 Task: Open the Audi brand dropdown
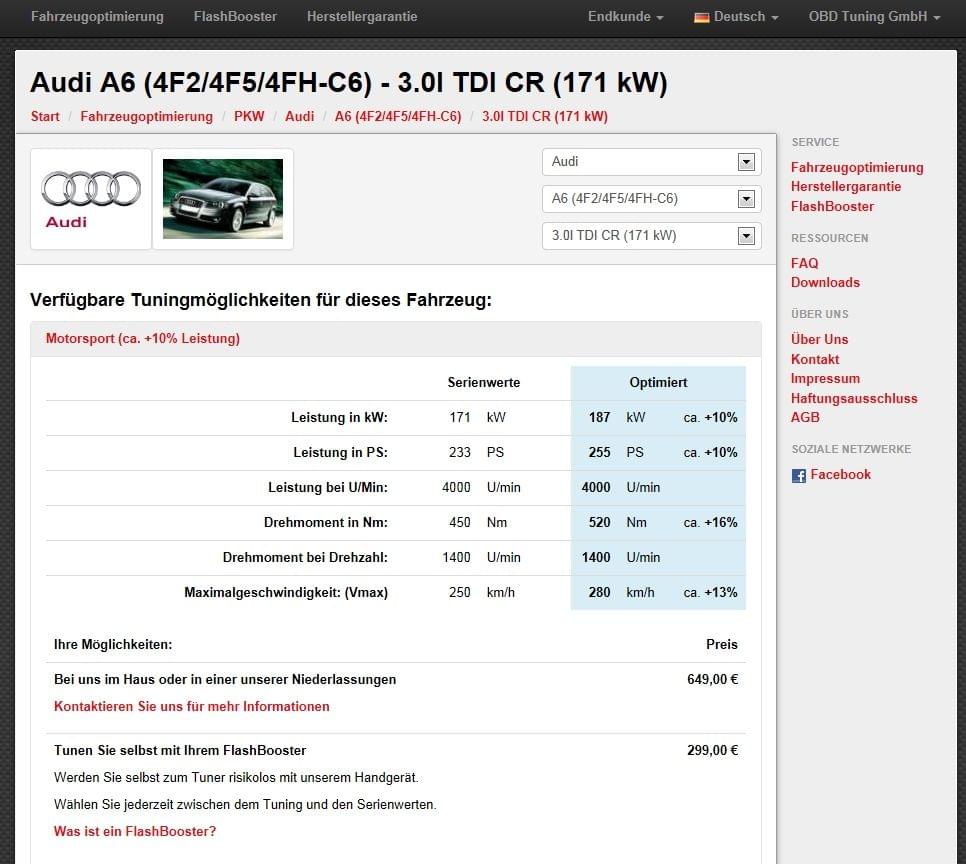coord(651,162)
